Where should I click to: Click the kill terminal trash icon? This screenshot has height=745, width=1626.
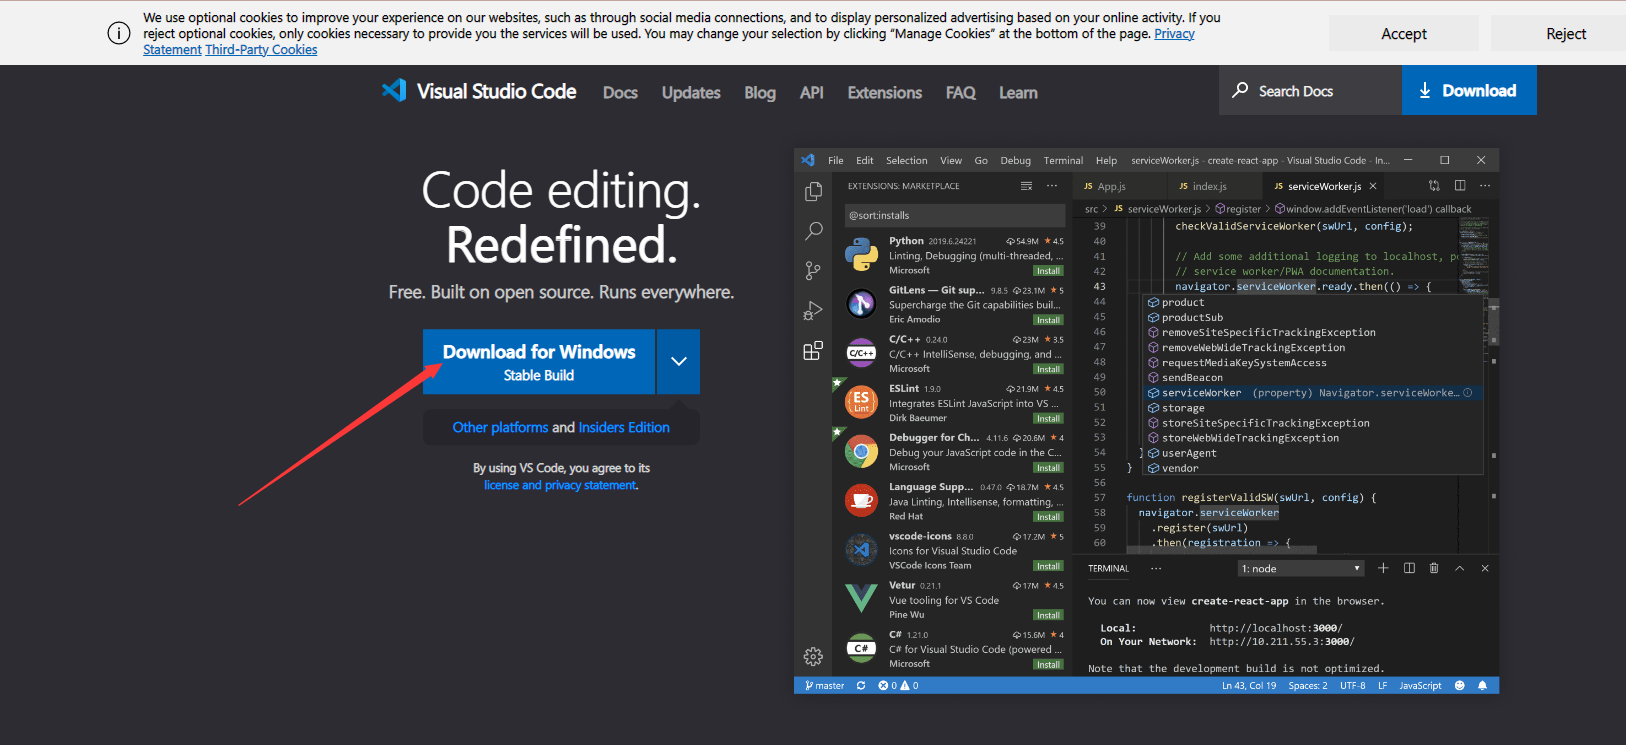pos(1434,568)
